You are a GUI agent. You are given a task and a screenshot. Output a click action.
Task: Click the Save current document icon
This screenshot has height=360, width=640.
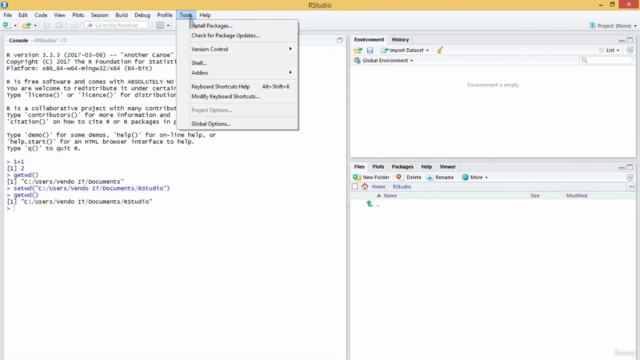(47, 25)
